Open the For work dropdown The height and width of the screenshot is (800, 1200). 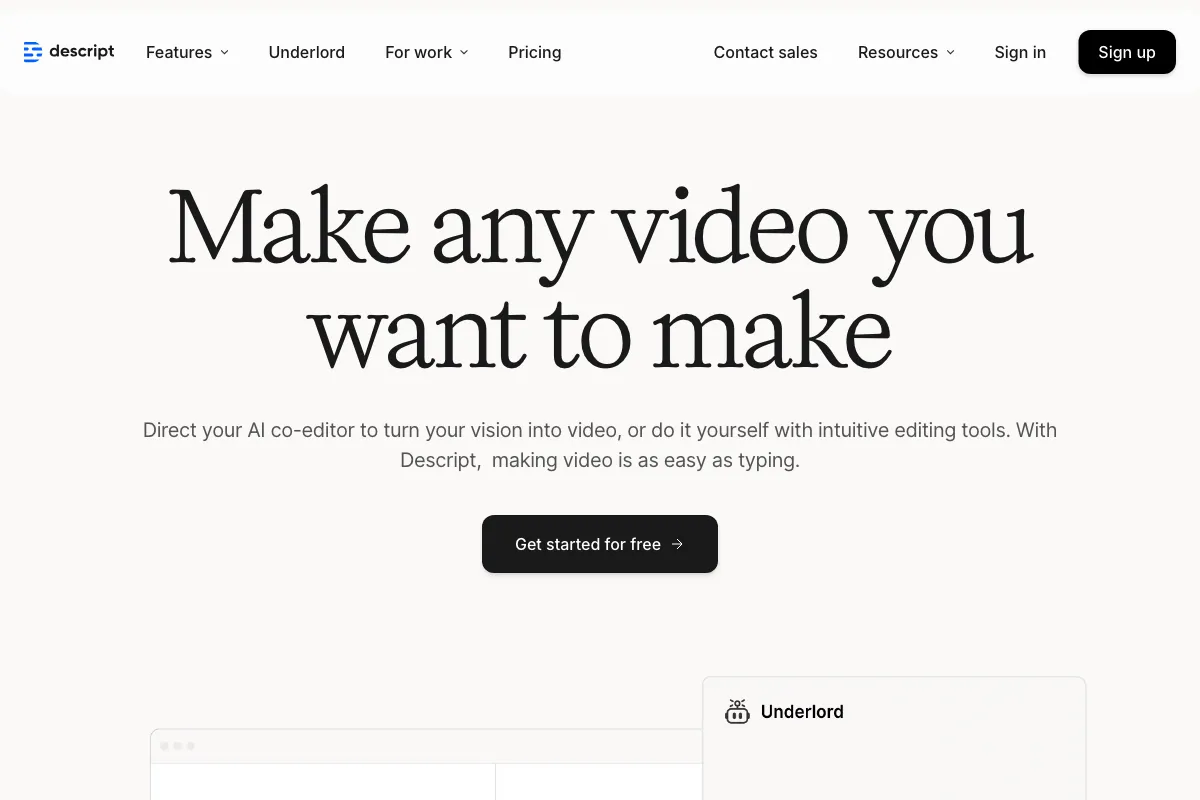pos(426,52)
